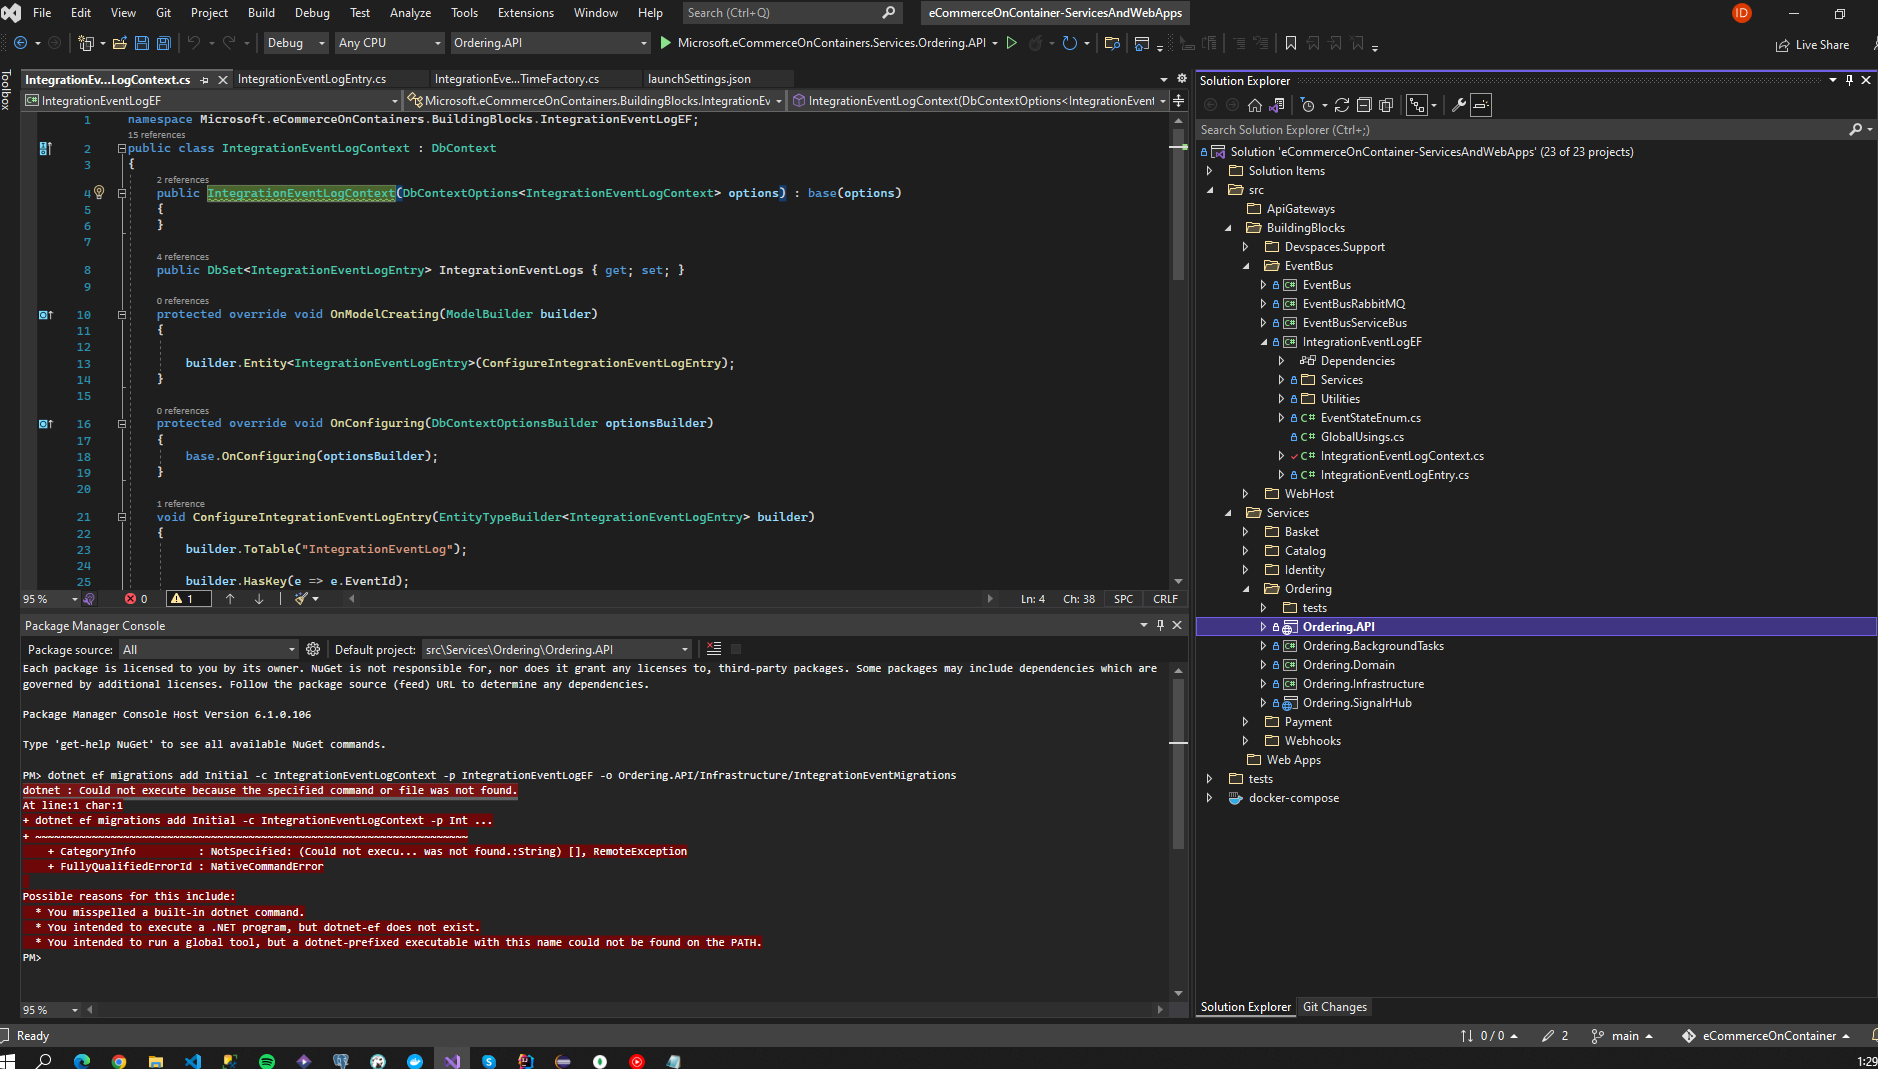Open the Debug configuration dropdown
This screenshot has width=1878, height=1069.
(x=296, y=43)
